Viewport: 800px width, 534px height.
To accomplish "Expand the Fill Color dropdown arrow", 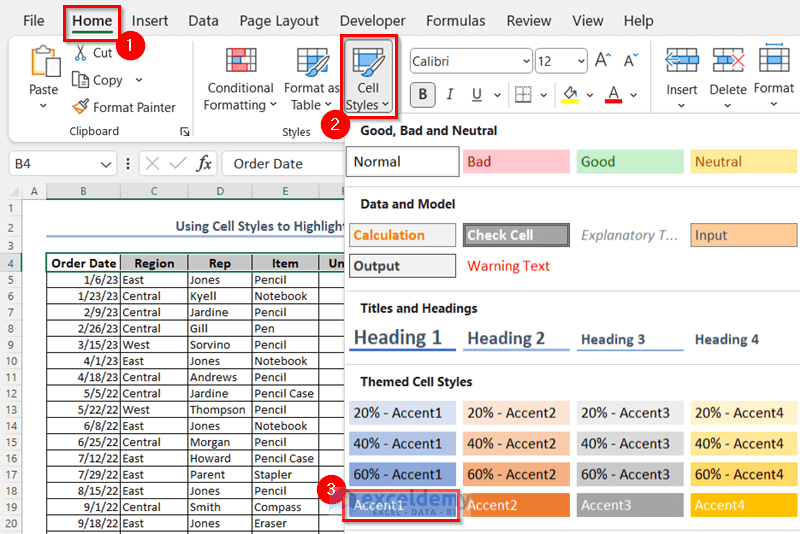I will (x=590, y=95).
